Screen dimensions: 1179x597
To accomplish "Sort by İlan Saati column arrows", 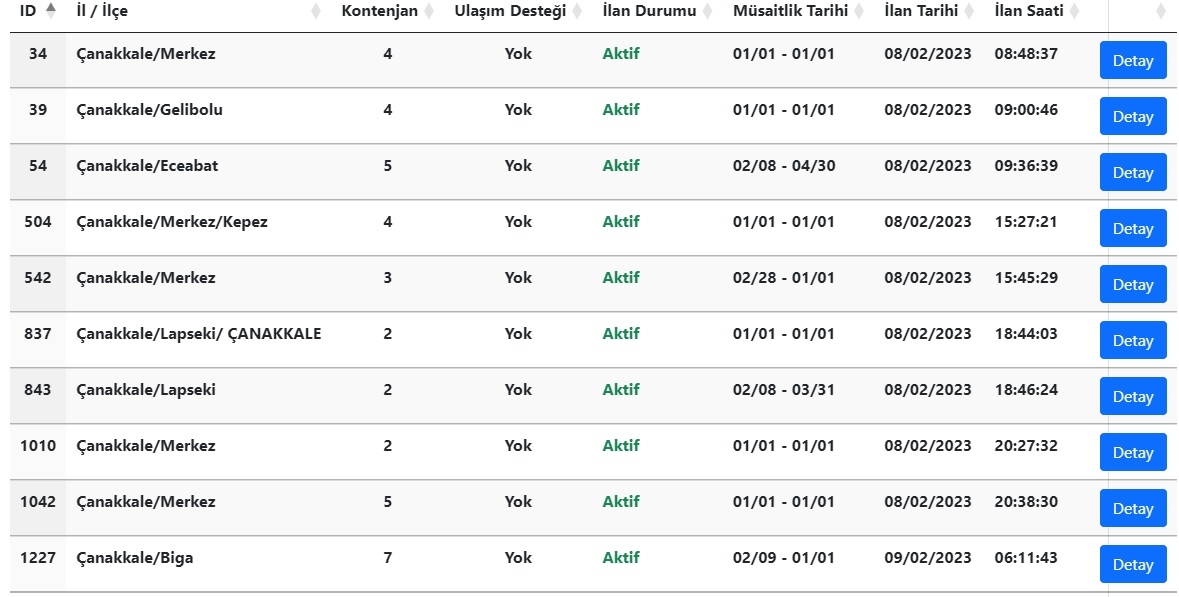I will pos(1074,11).
